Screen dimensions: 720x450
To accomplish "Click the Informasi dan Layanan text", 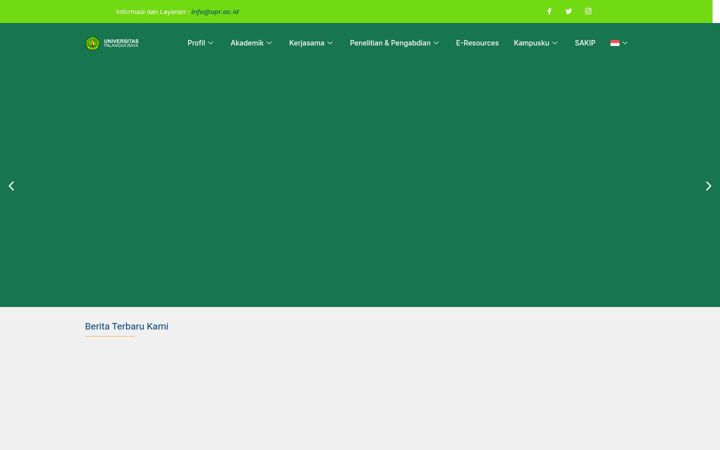I will (x=151, y=12).
